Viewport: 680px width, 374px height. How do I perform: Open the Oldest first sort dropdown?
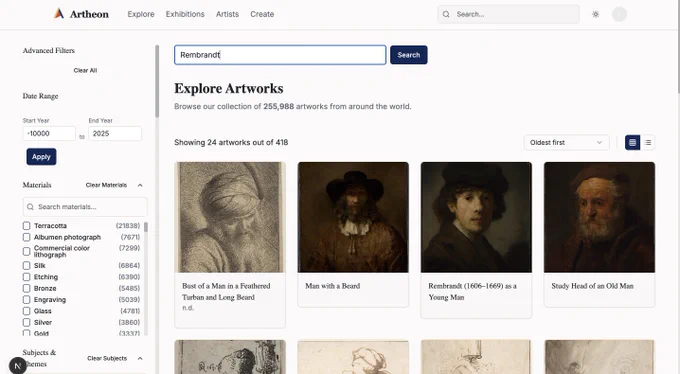click(x=566, y=142)
